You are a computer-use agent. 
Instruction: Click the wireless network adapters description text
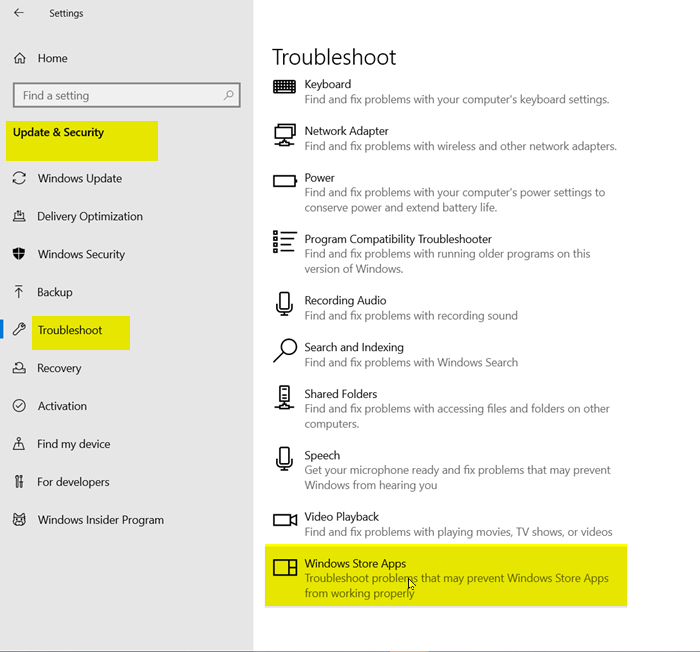(x=460, y=146)
